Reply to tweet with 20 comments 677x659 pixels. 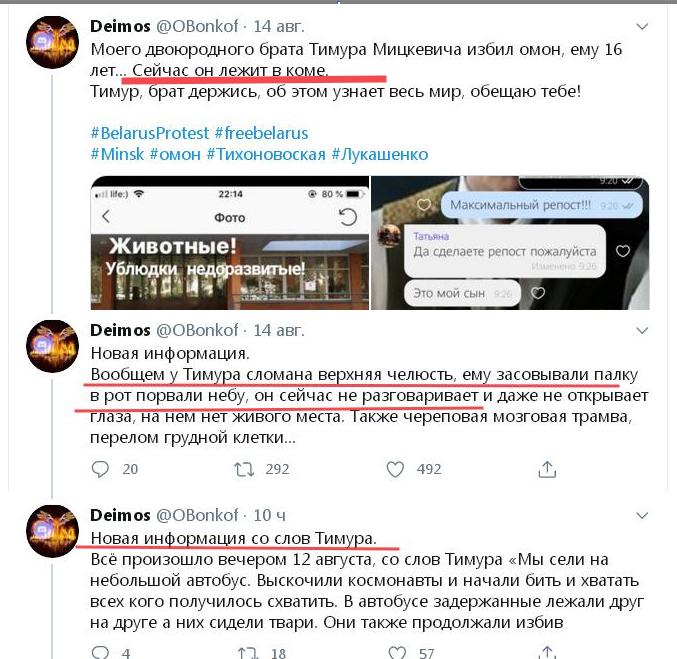coord(100,469)
